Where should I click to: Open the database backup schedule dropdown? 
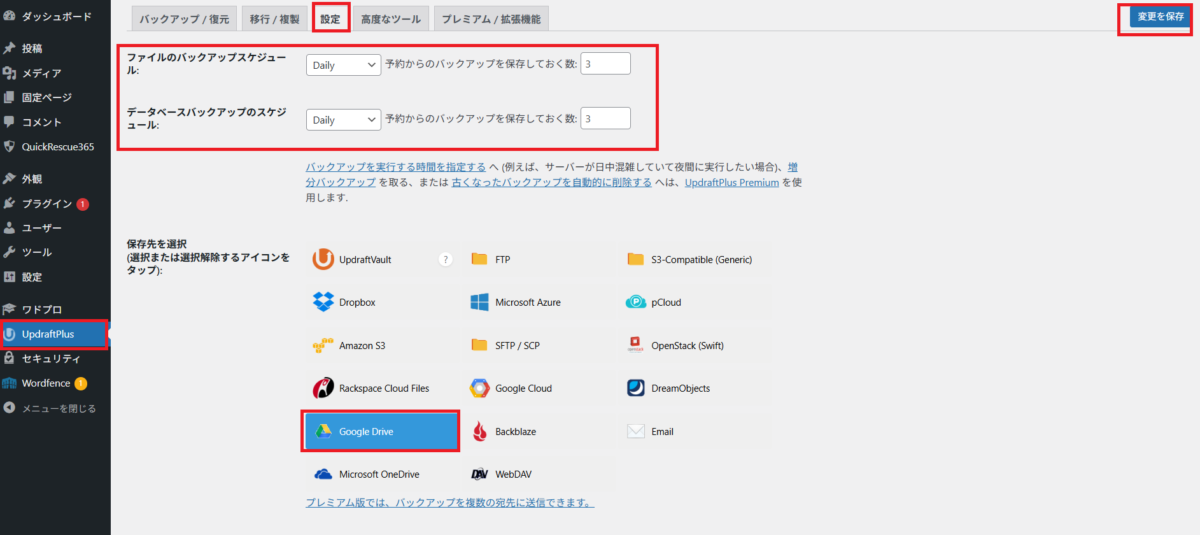pos(343,119)
